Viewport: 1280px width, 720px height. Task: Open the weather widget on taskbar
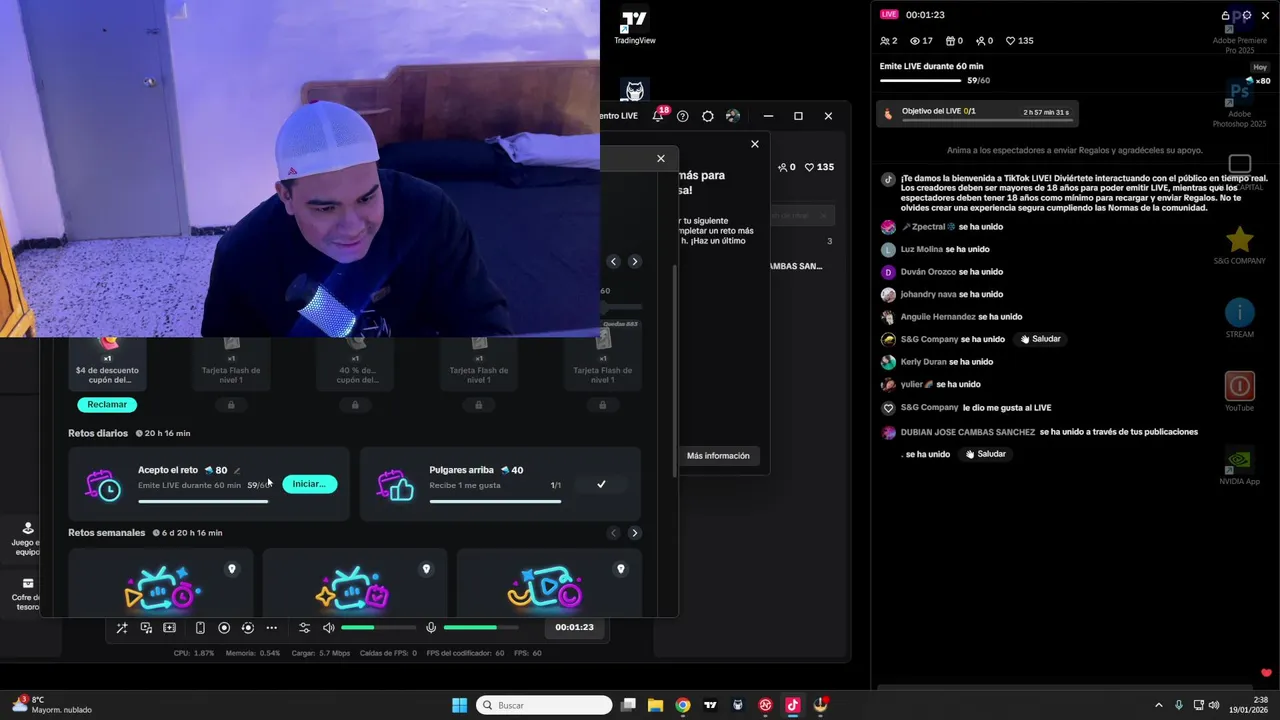(52, 705)
